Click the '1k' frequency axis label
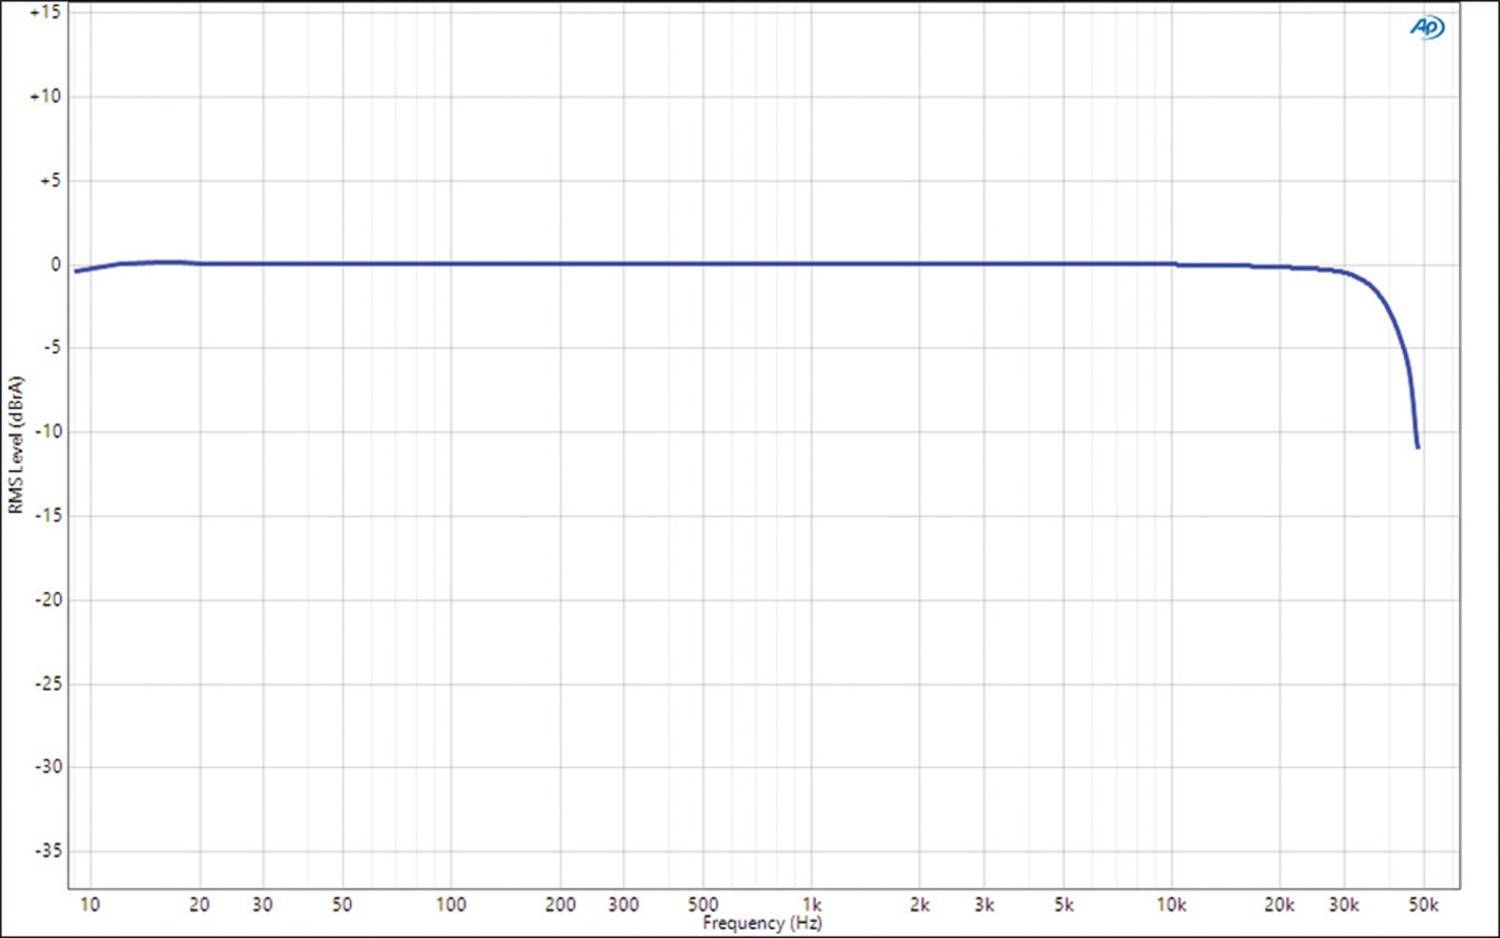This screenshot has height=938, width=1500. 812,905
